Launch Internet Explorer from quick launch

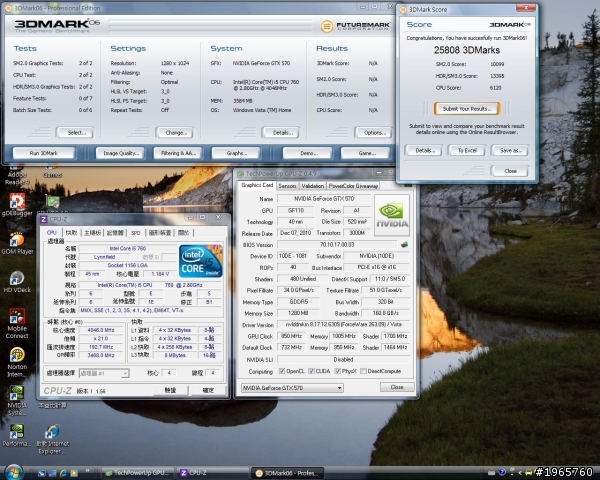coord(63,473)
